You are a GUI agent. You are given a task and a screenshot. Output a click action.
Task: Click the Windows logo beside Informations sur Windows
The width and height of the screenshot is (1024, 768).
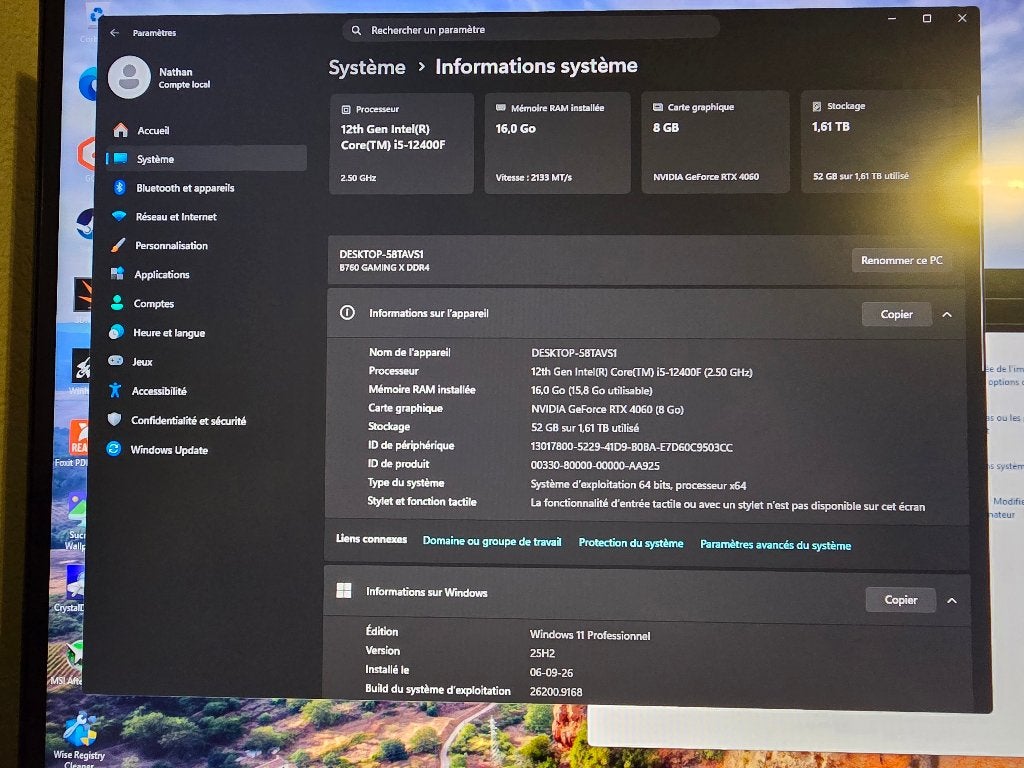pos(344,590)
